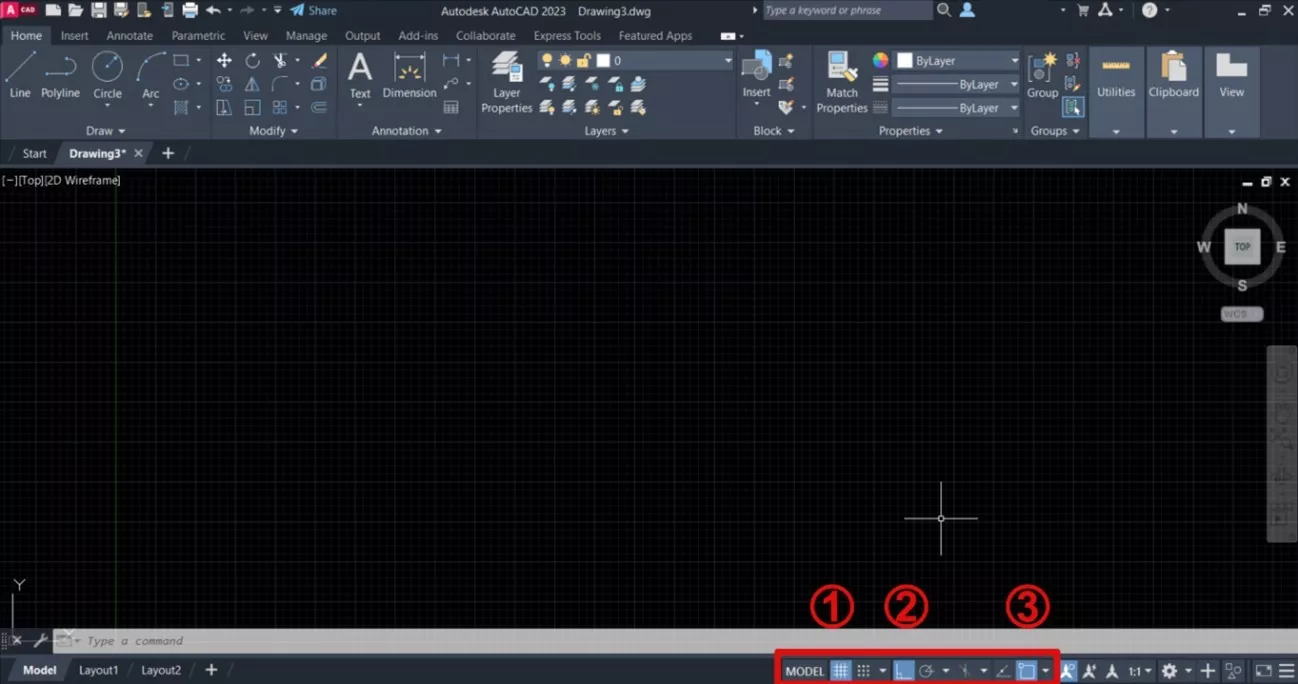
Task: Click the object color wheel icon
Action: [x=880, y=61]
